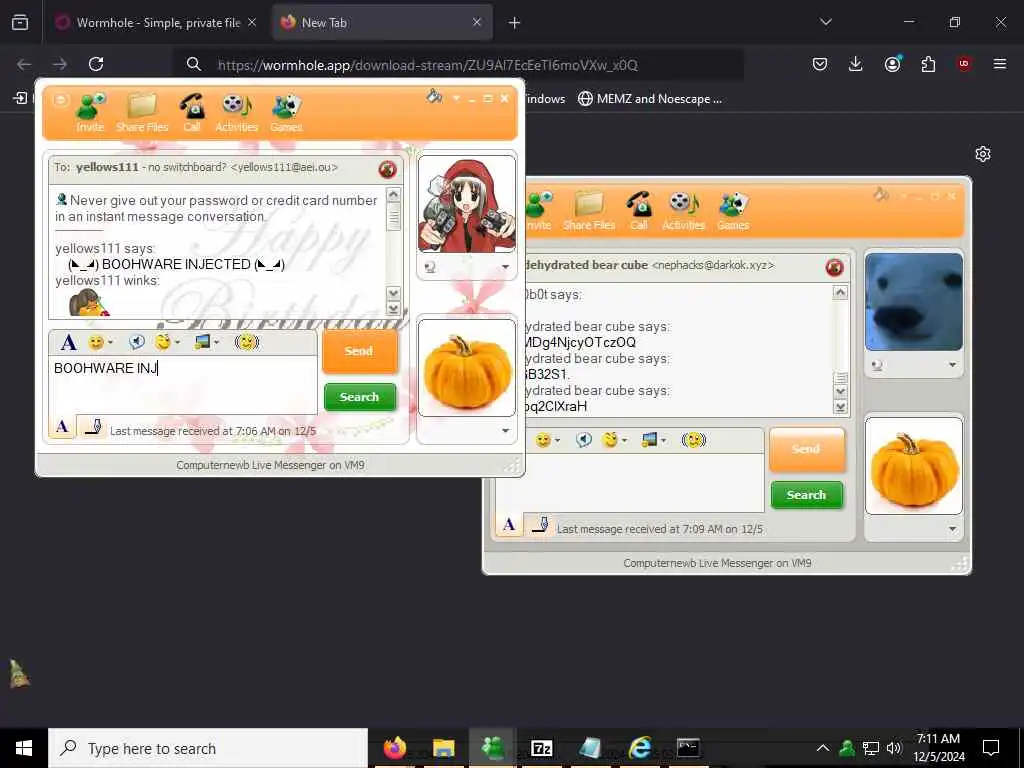The image size is (1024, 768).
Task: Click Send in dehydrated bear cube window
Action: [x=807, y=449]
